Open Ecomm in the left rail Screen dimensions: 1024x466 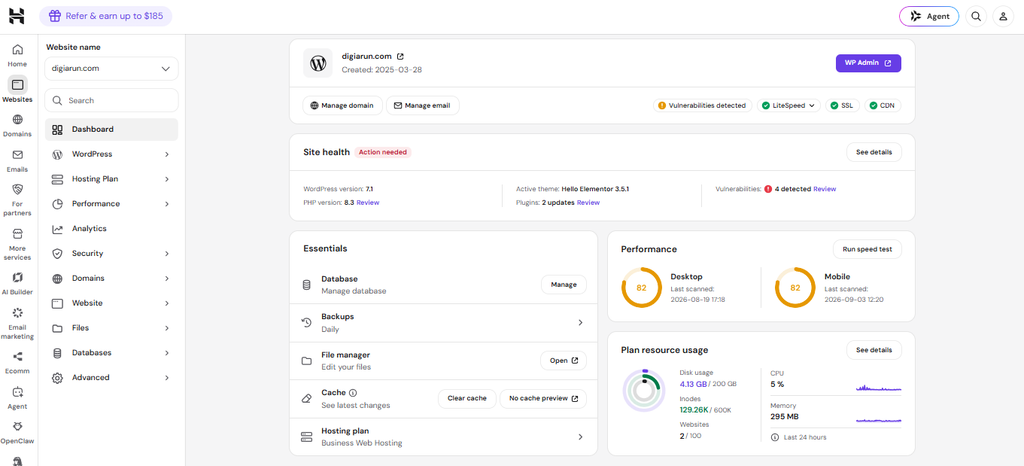click(x=18, y=362)
